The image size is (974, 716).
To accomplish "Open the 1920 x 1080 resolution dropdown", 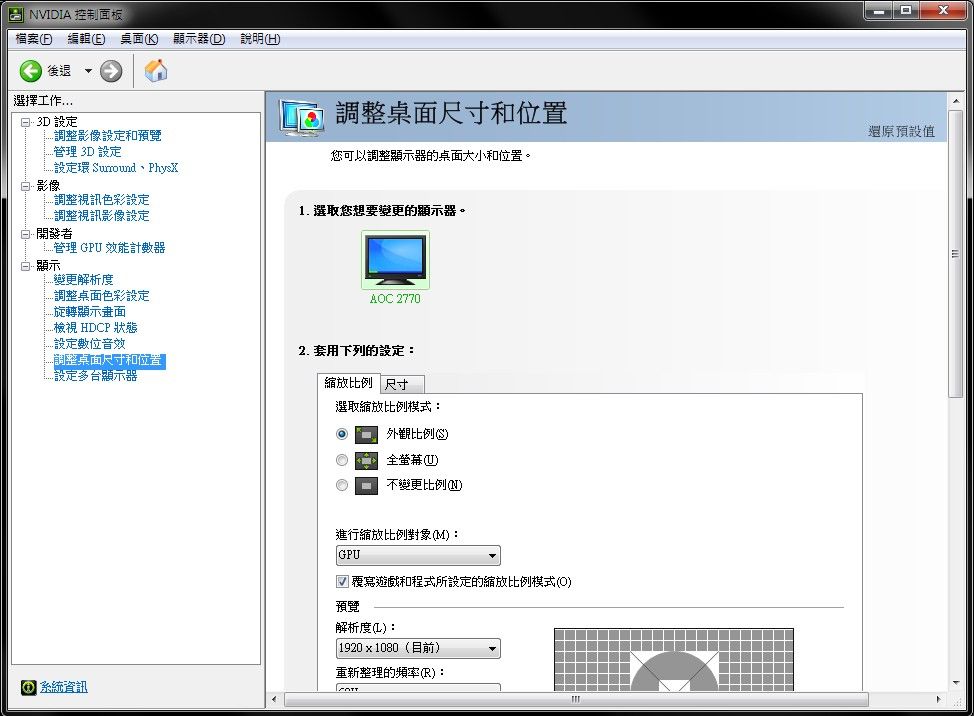I will point(418,649).
